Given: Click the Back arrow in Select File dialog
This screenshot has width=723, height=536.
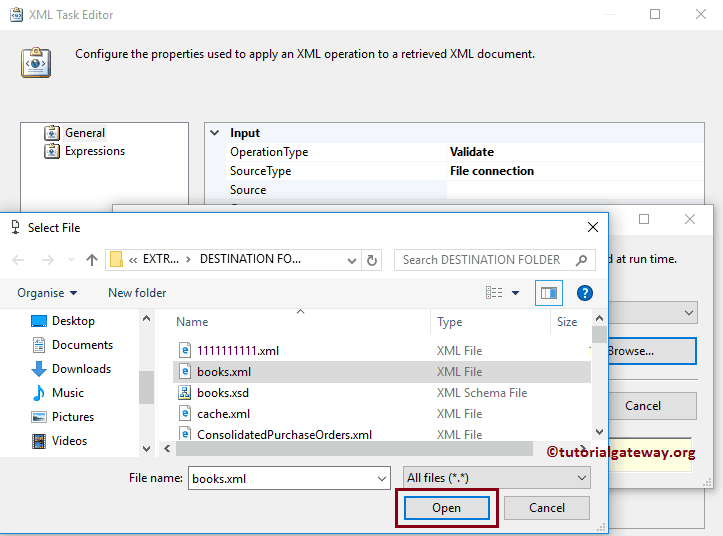Looking at the screenshot, I should 18,260.
